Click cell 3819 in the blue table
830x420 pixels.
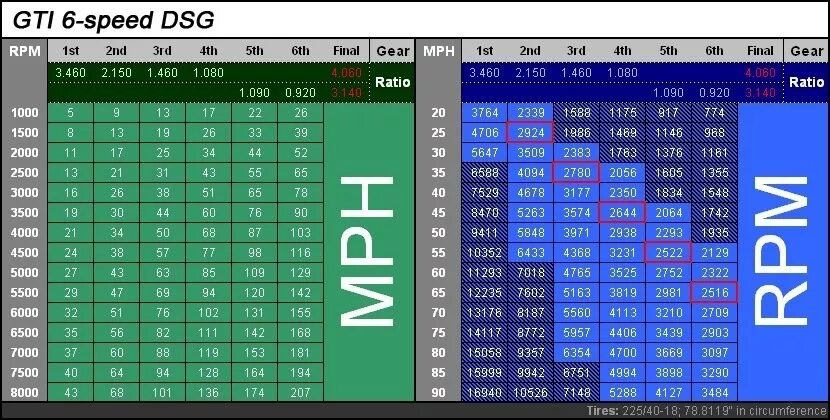point(622,293)
